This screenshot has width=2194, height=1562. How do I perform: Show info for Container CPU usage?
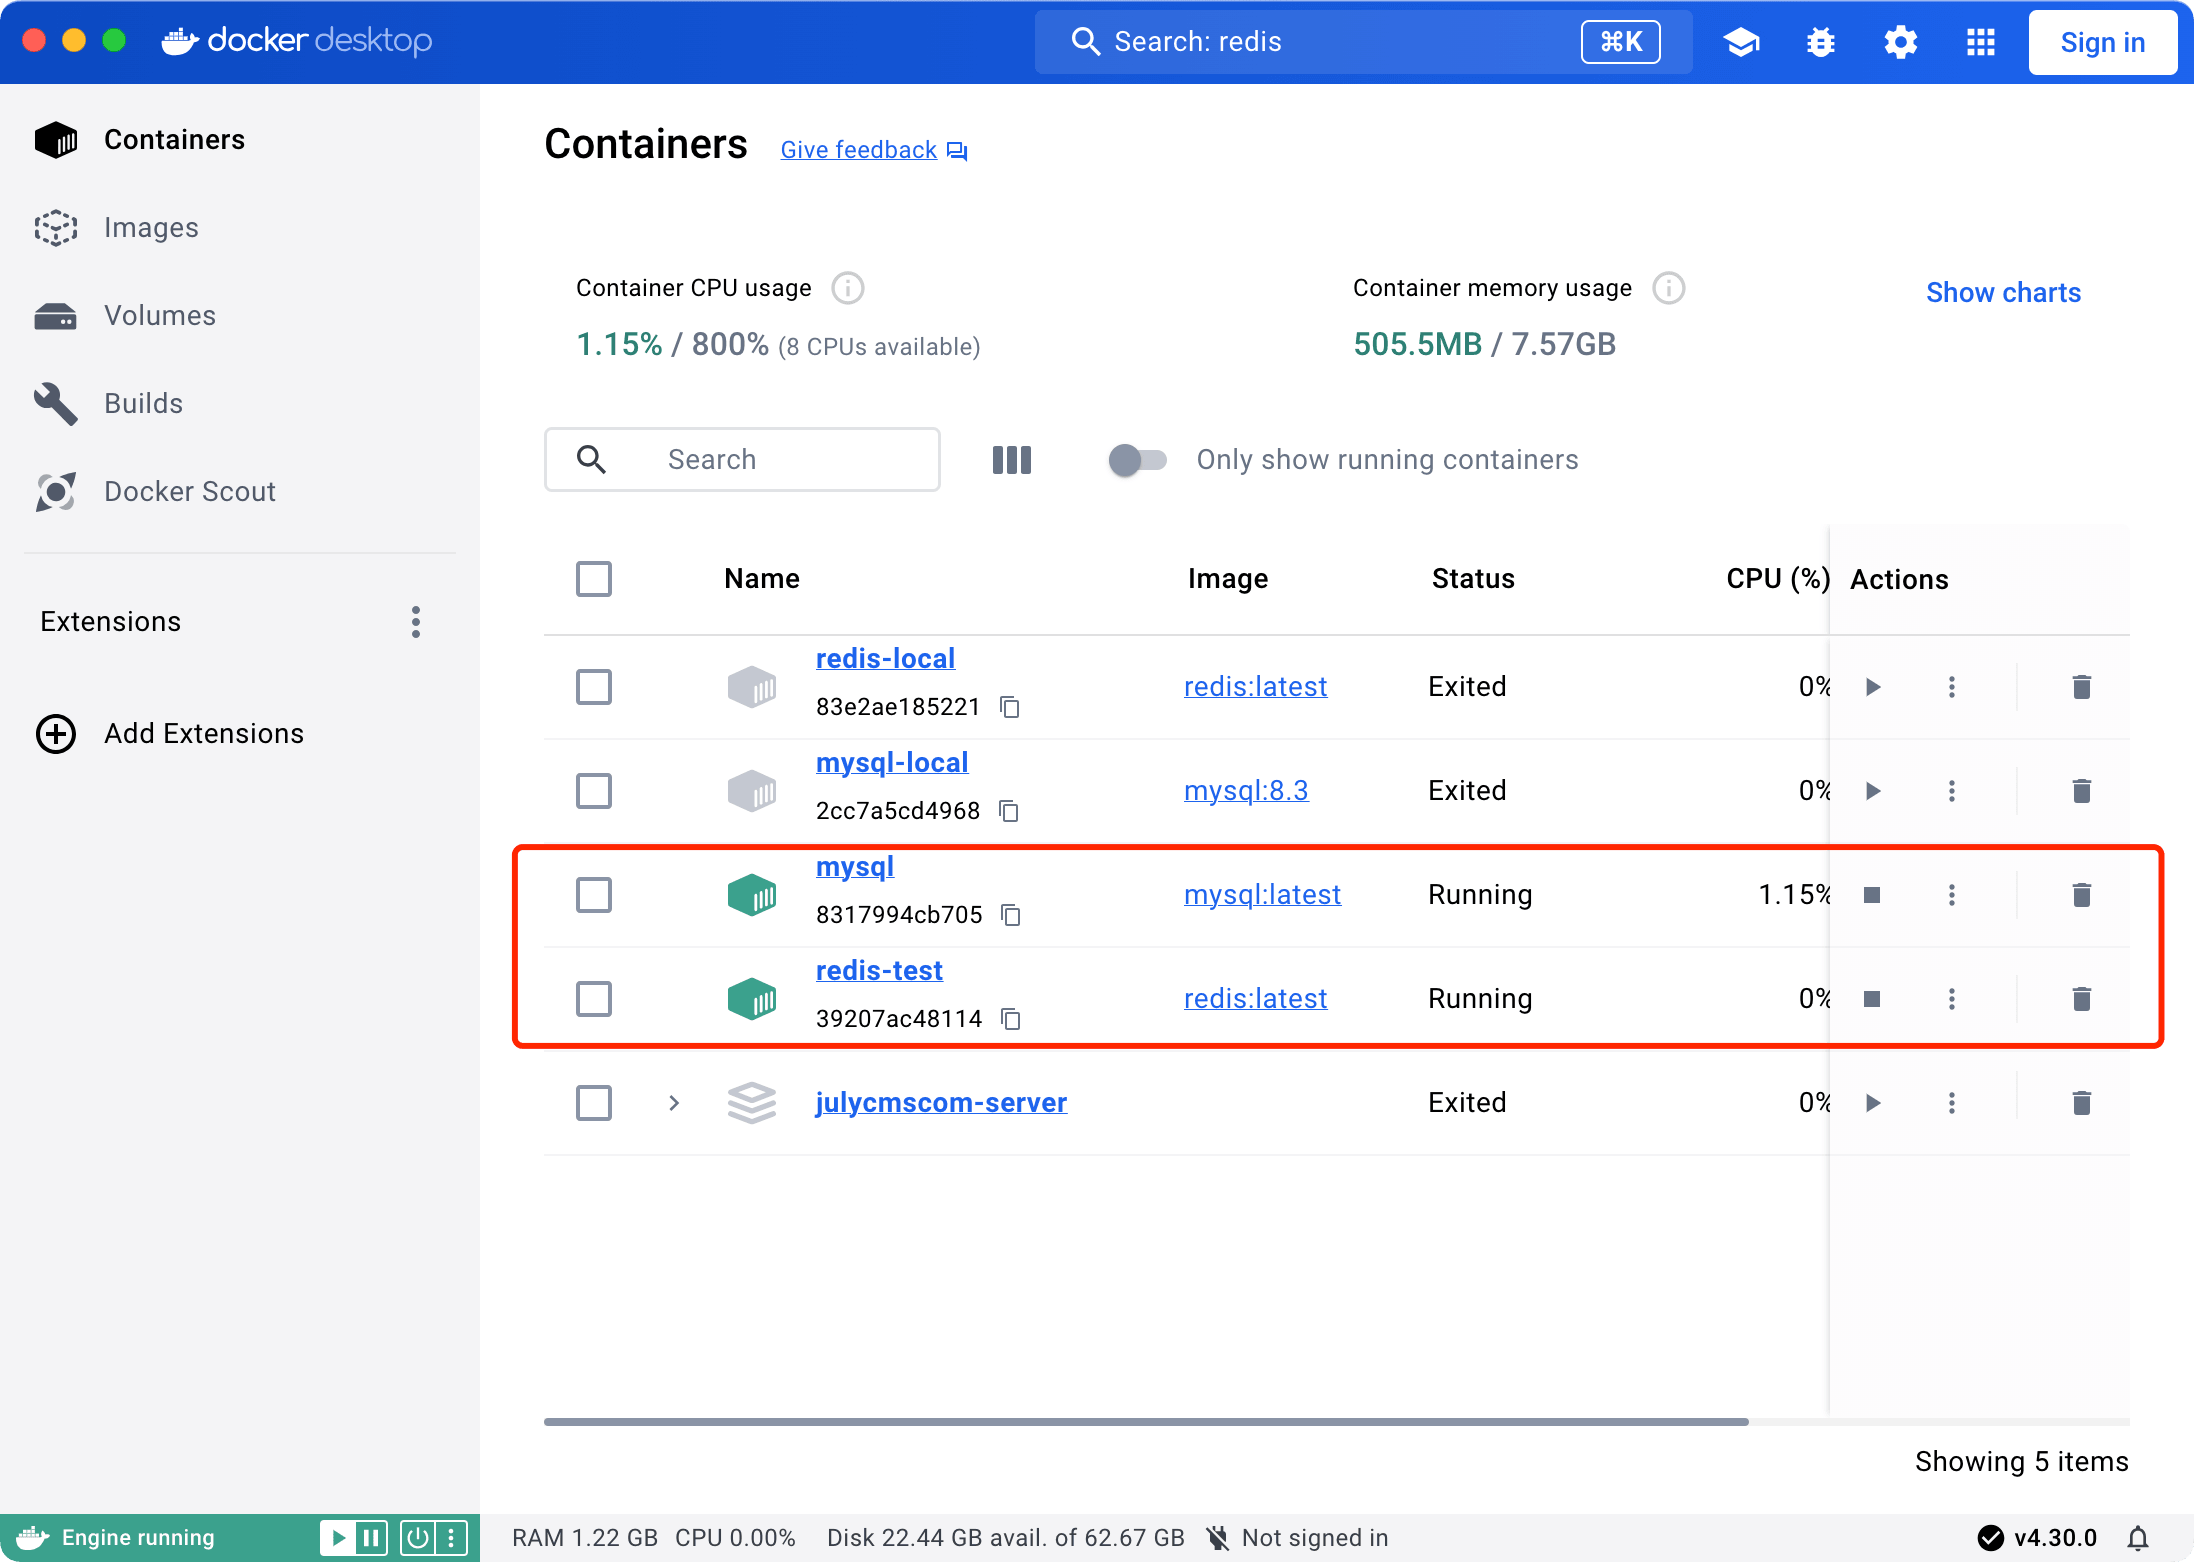click(848, 288)
